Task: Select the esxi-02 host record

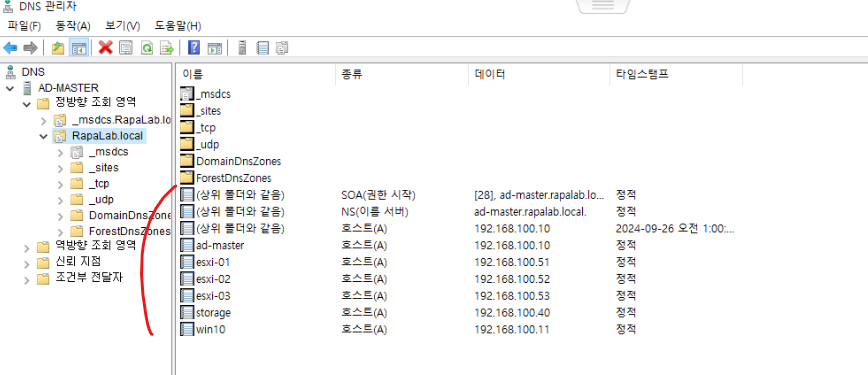Action: (x=214, y=279)
